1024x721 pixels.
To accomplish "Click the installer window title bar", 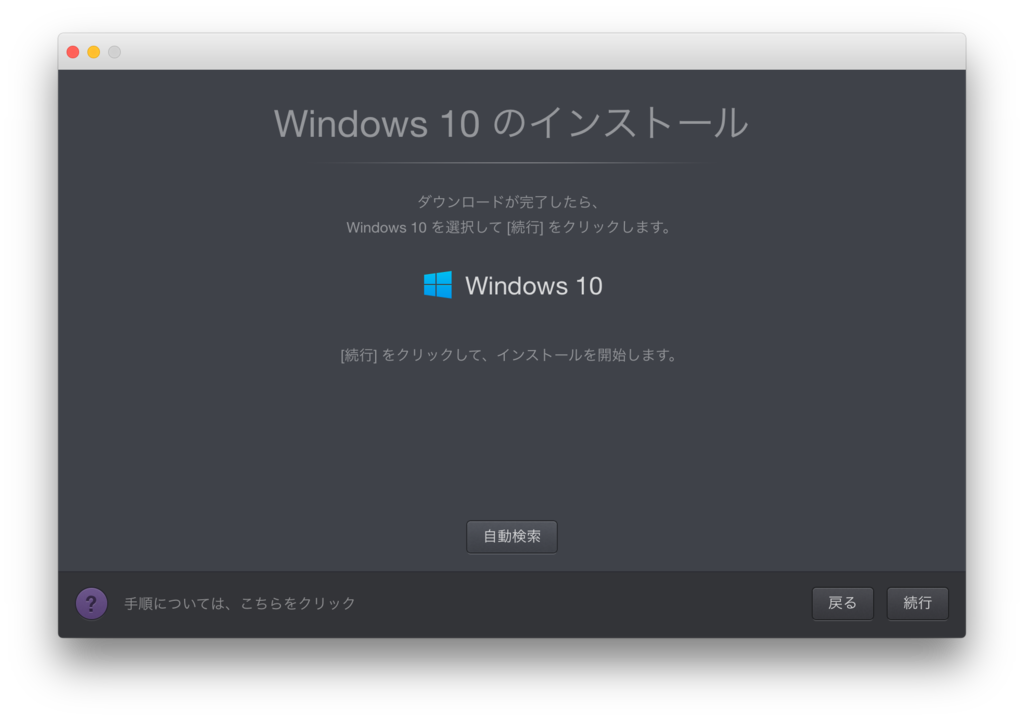I will (512, 51).
